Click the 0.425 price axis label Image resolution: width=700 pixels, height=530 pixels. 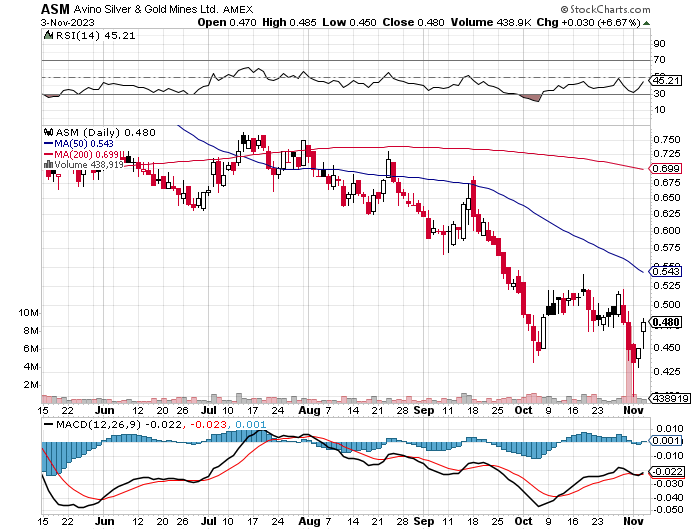coord(667,371)
